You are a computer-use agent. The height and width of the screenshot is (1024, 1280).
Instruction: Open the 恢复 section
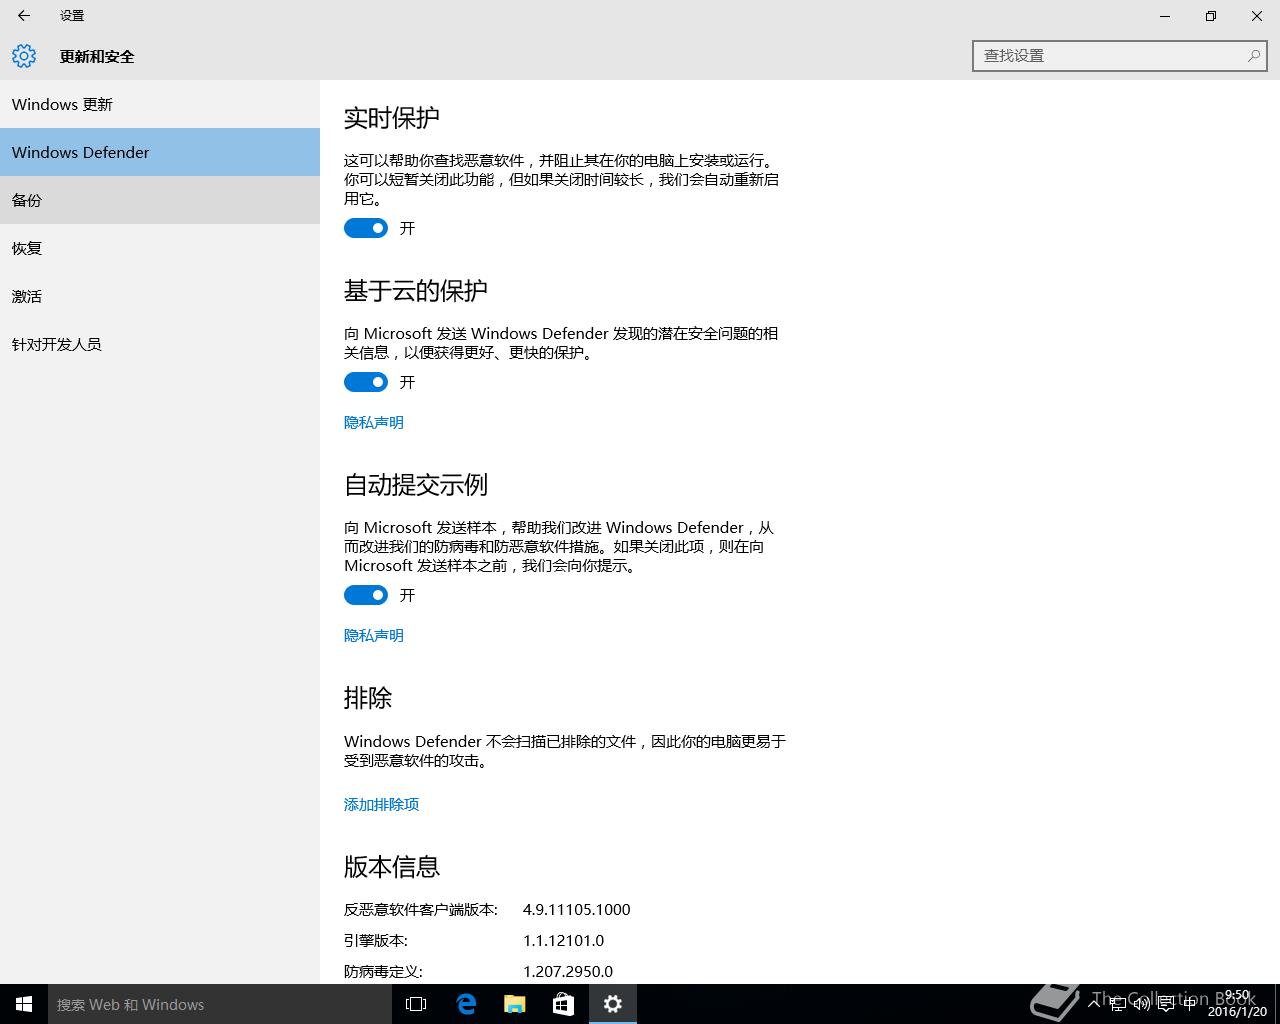point(160,248)
